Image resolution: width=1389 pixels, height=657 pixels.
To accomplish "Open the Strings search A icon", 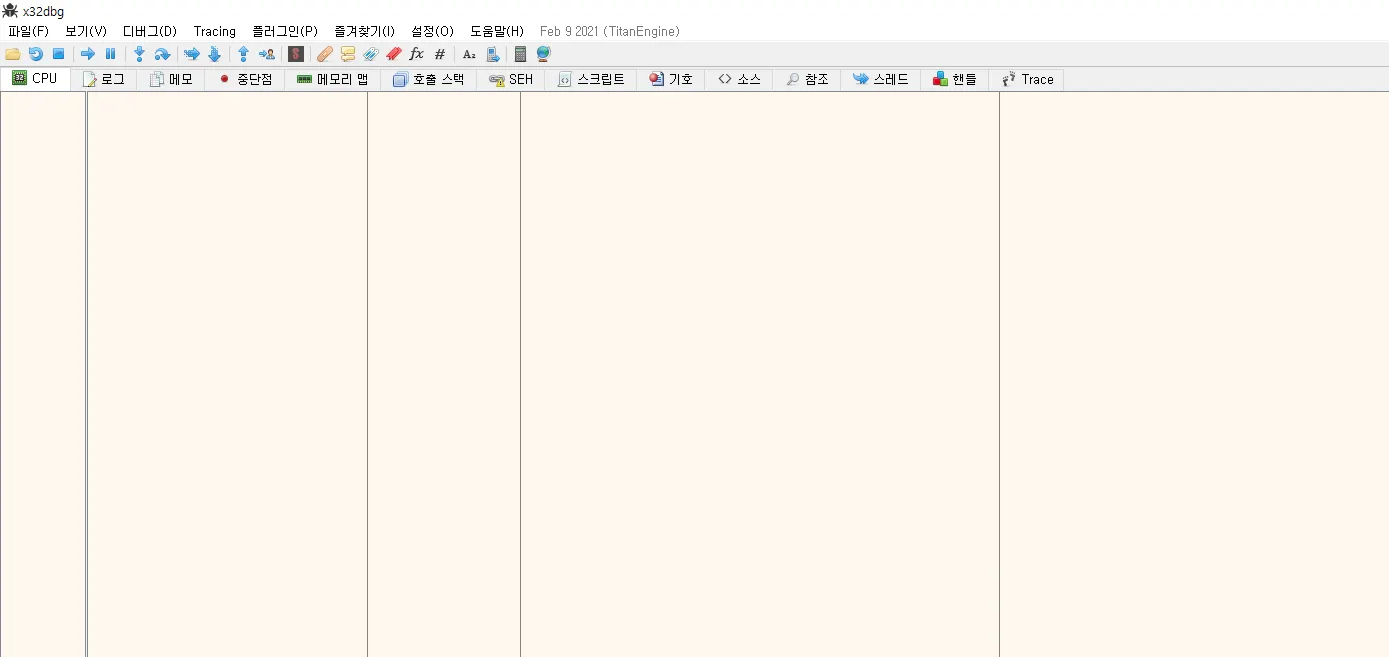I will tap(469, 54).
